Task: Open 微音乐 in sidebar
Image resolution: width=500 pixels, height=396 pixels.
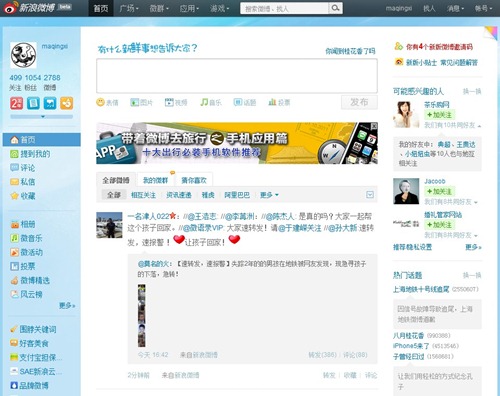Action: pyautogui.click(x=26, y=238)
